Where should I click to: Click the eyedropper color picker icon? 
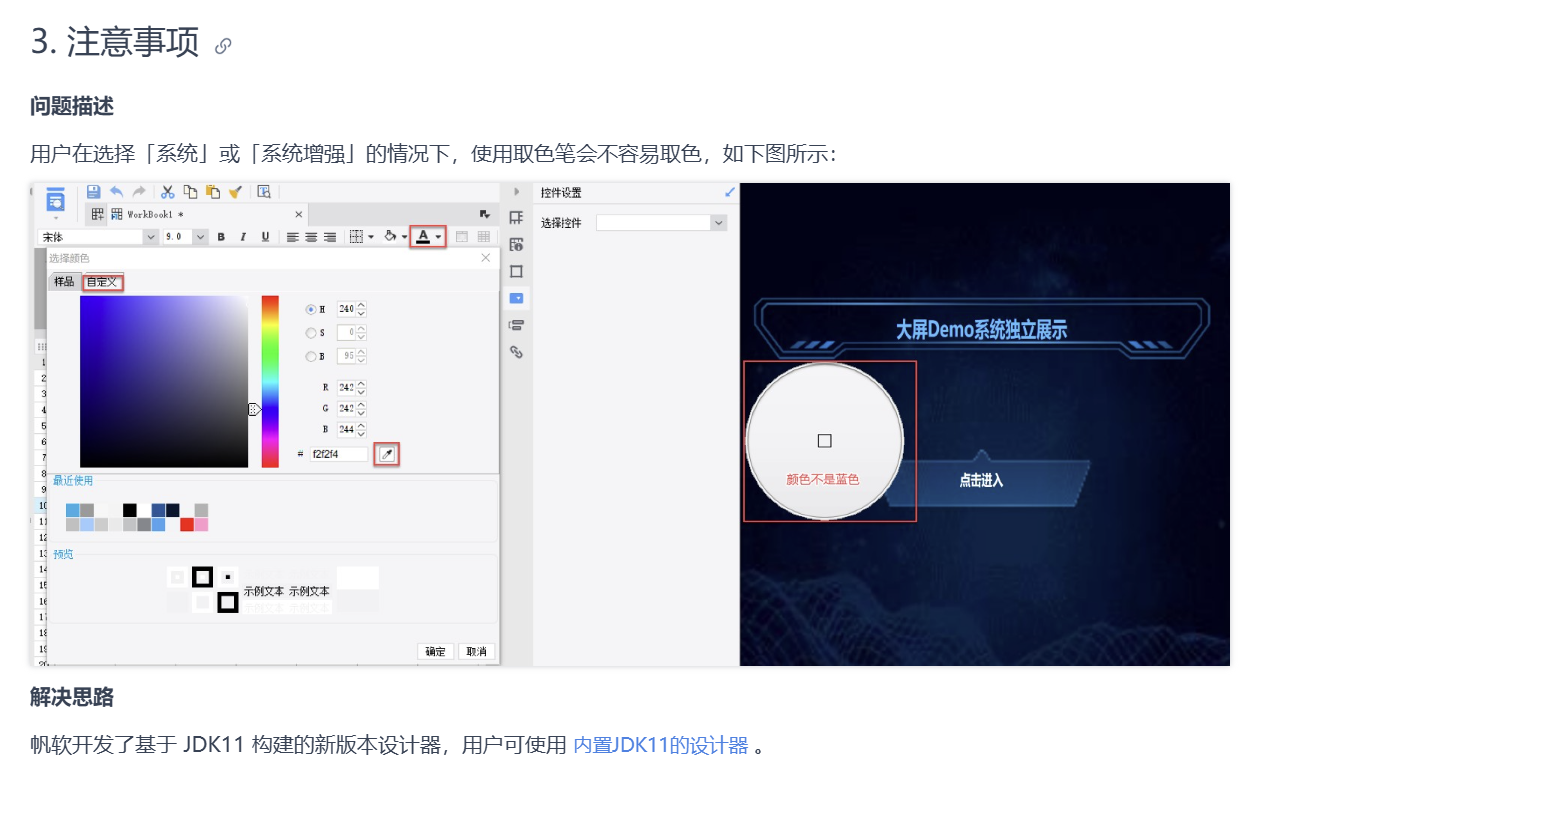(x=386, y=454)
